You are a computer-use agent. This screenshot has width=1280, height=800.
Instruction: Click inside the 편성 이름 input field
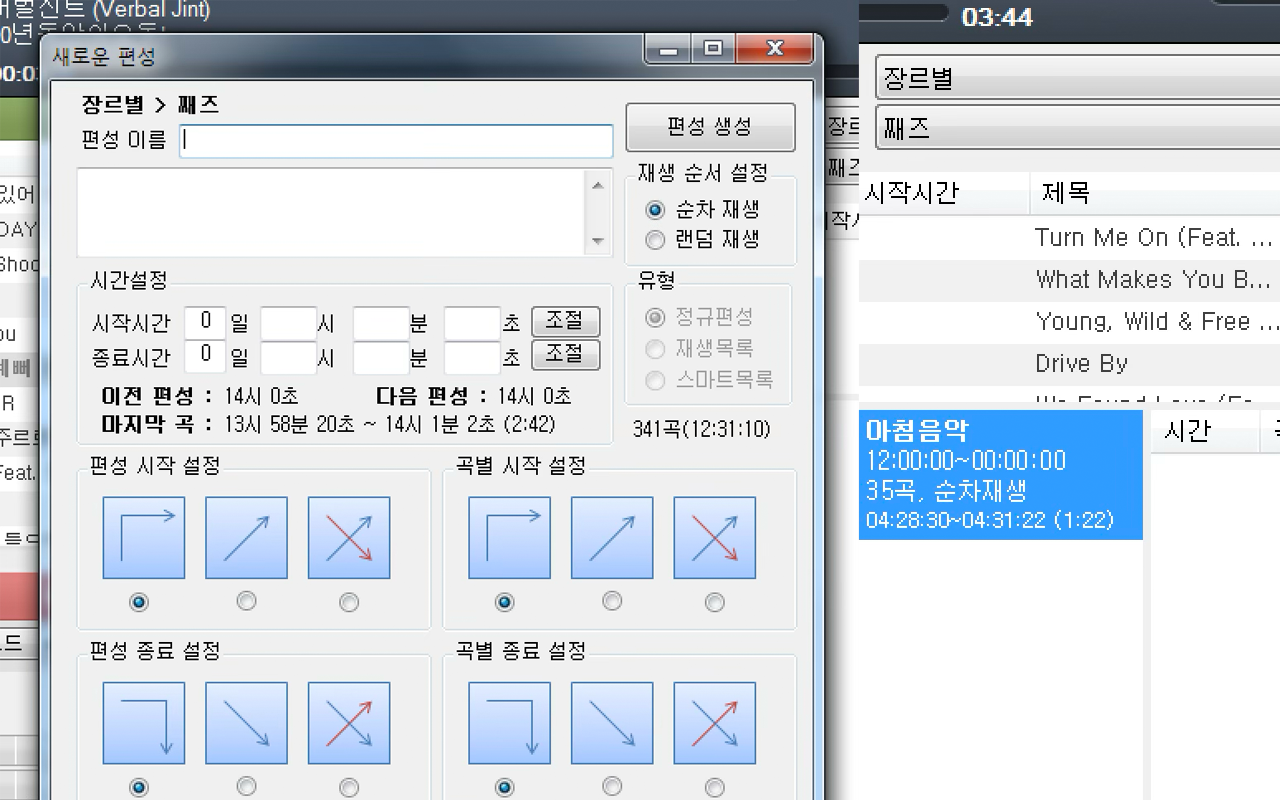tap(395, 141)
